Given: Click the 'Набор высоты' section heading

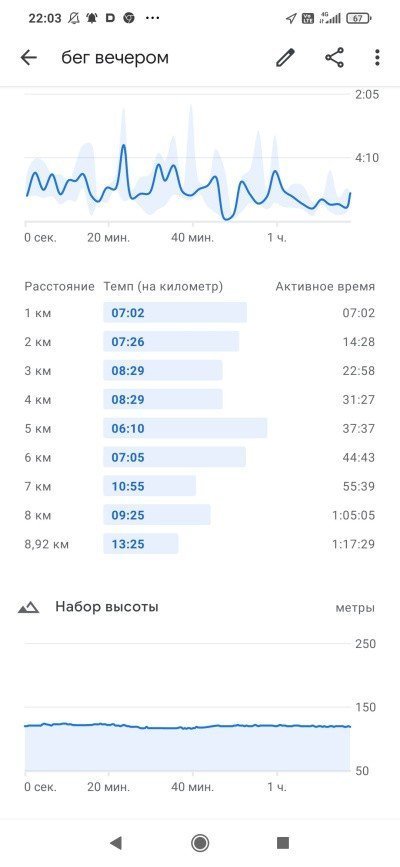Looking at the screenshot, I should 107,607.
